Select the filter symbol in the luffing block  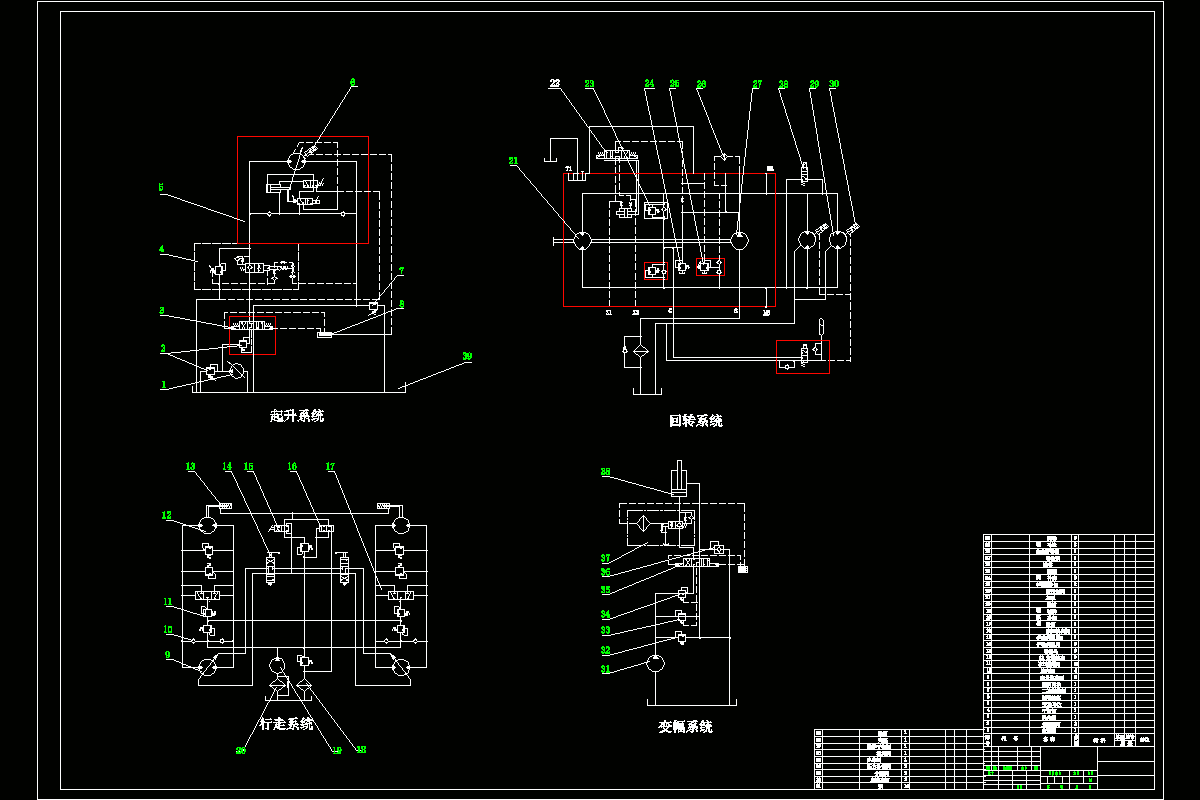click(x=644, y=524)
